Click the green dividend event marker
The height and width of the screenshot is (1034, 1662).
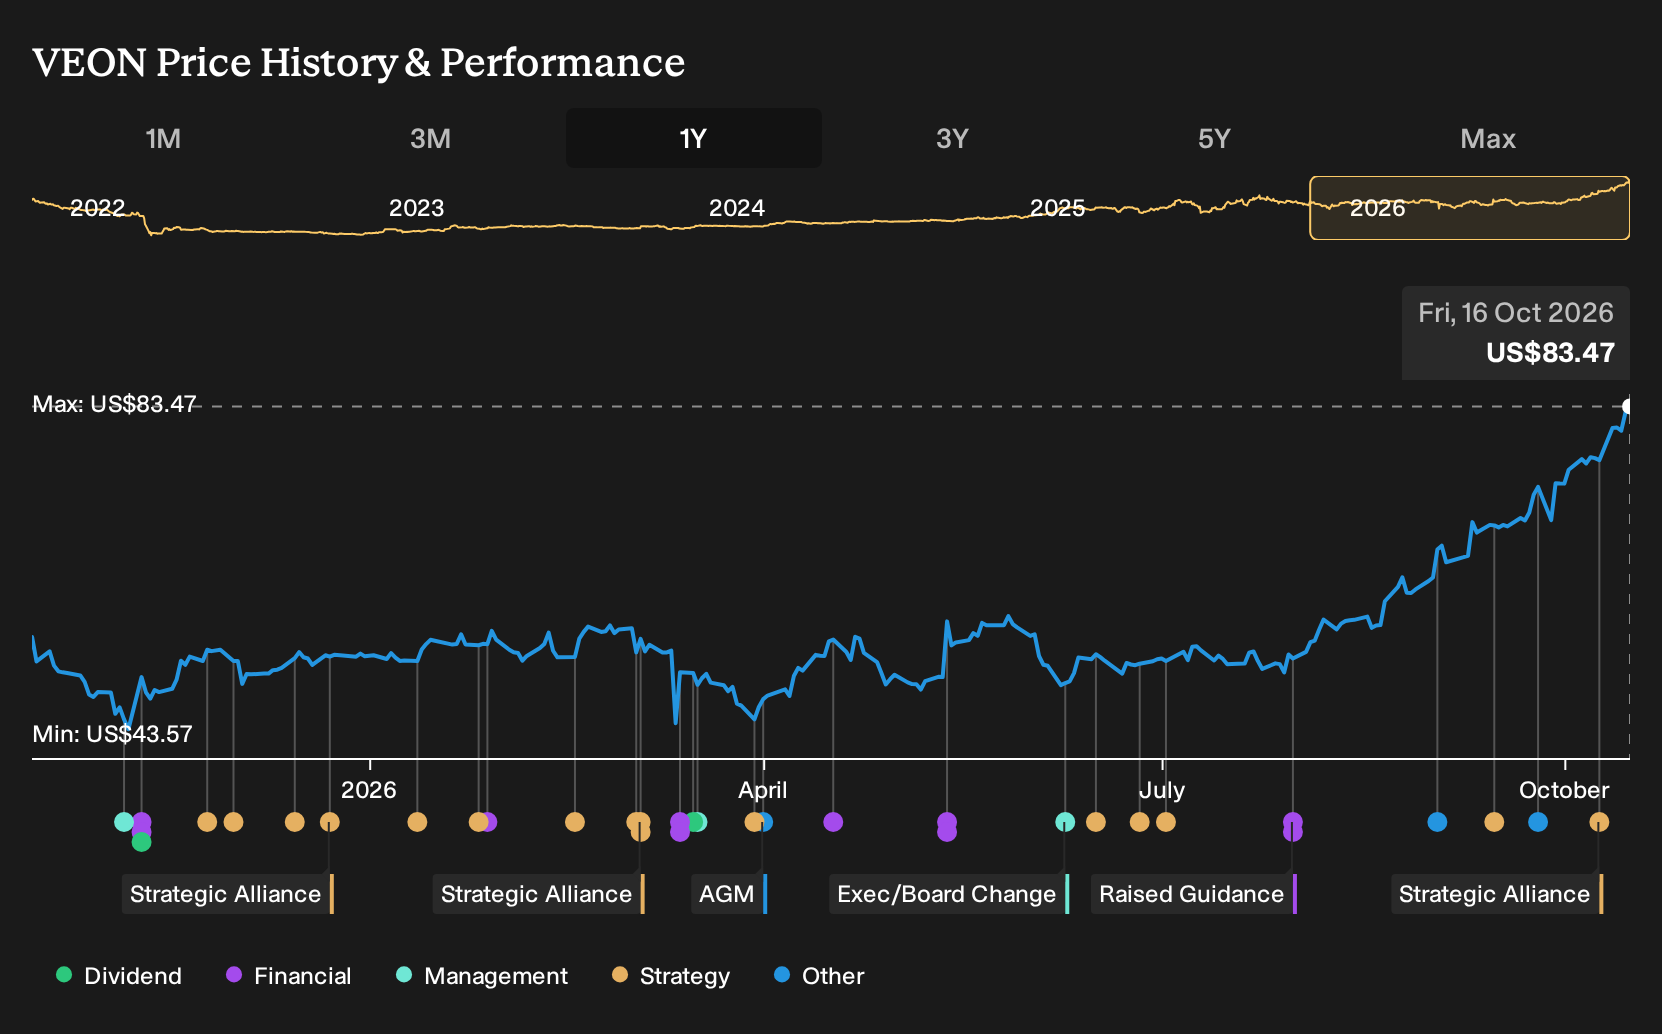142,842
